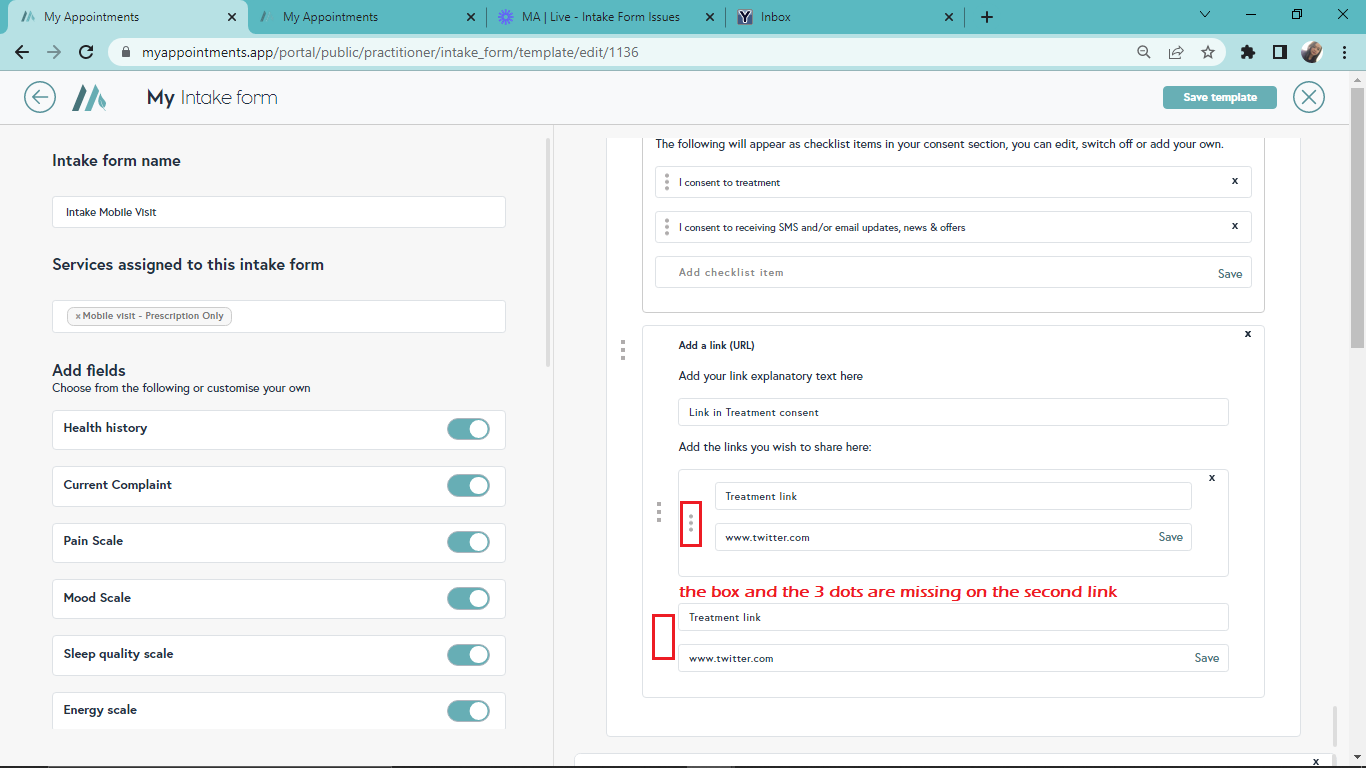
Task: Switch to the Intake Form Issues tab
Action: pyautogui.click(x=600, y=17)
